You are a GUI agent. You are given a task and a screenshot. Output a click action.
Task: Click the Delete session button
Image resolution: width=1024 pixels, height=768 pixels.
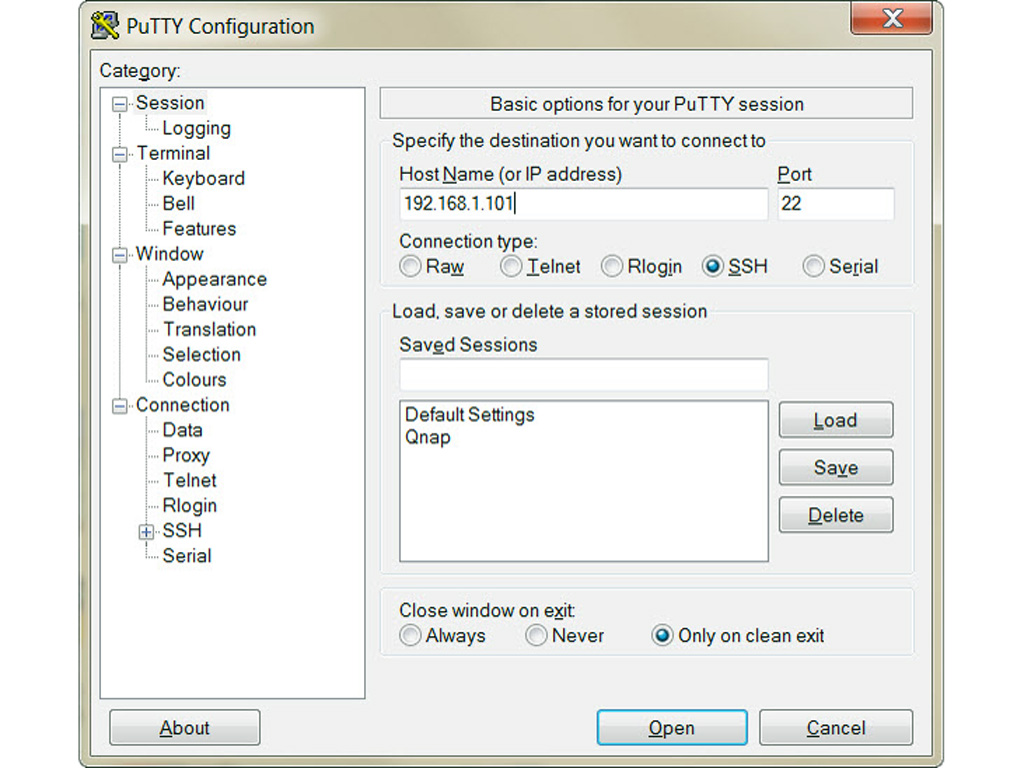(836, 515)
